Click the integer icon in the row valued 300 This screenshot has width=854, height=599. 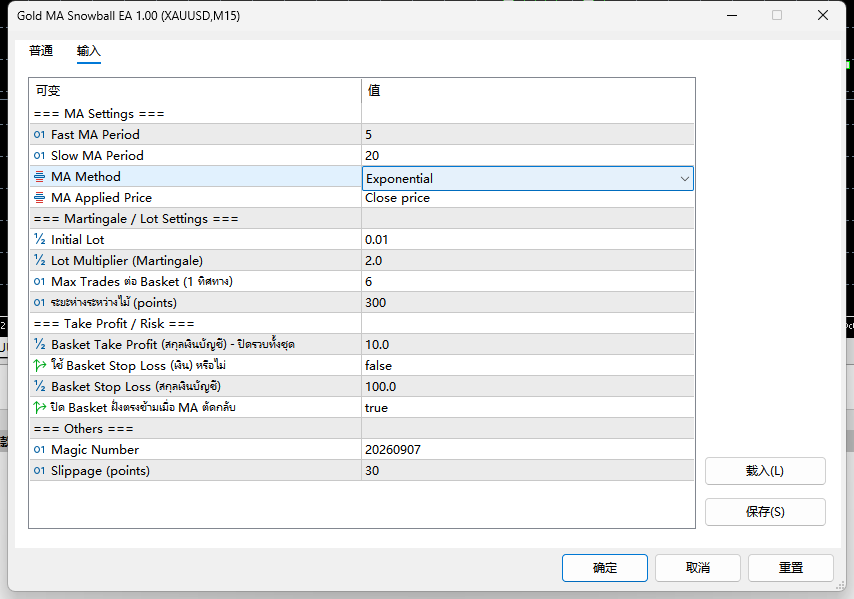coord(39,303)
